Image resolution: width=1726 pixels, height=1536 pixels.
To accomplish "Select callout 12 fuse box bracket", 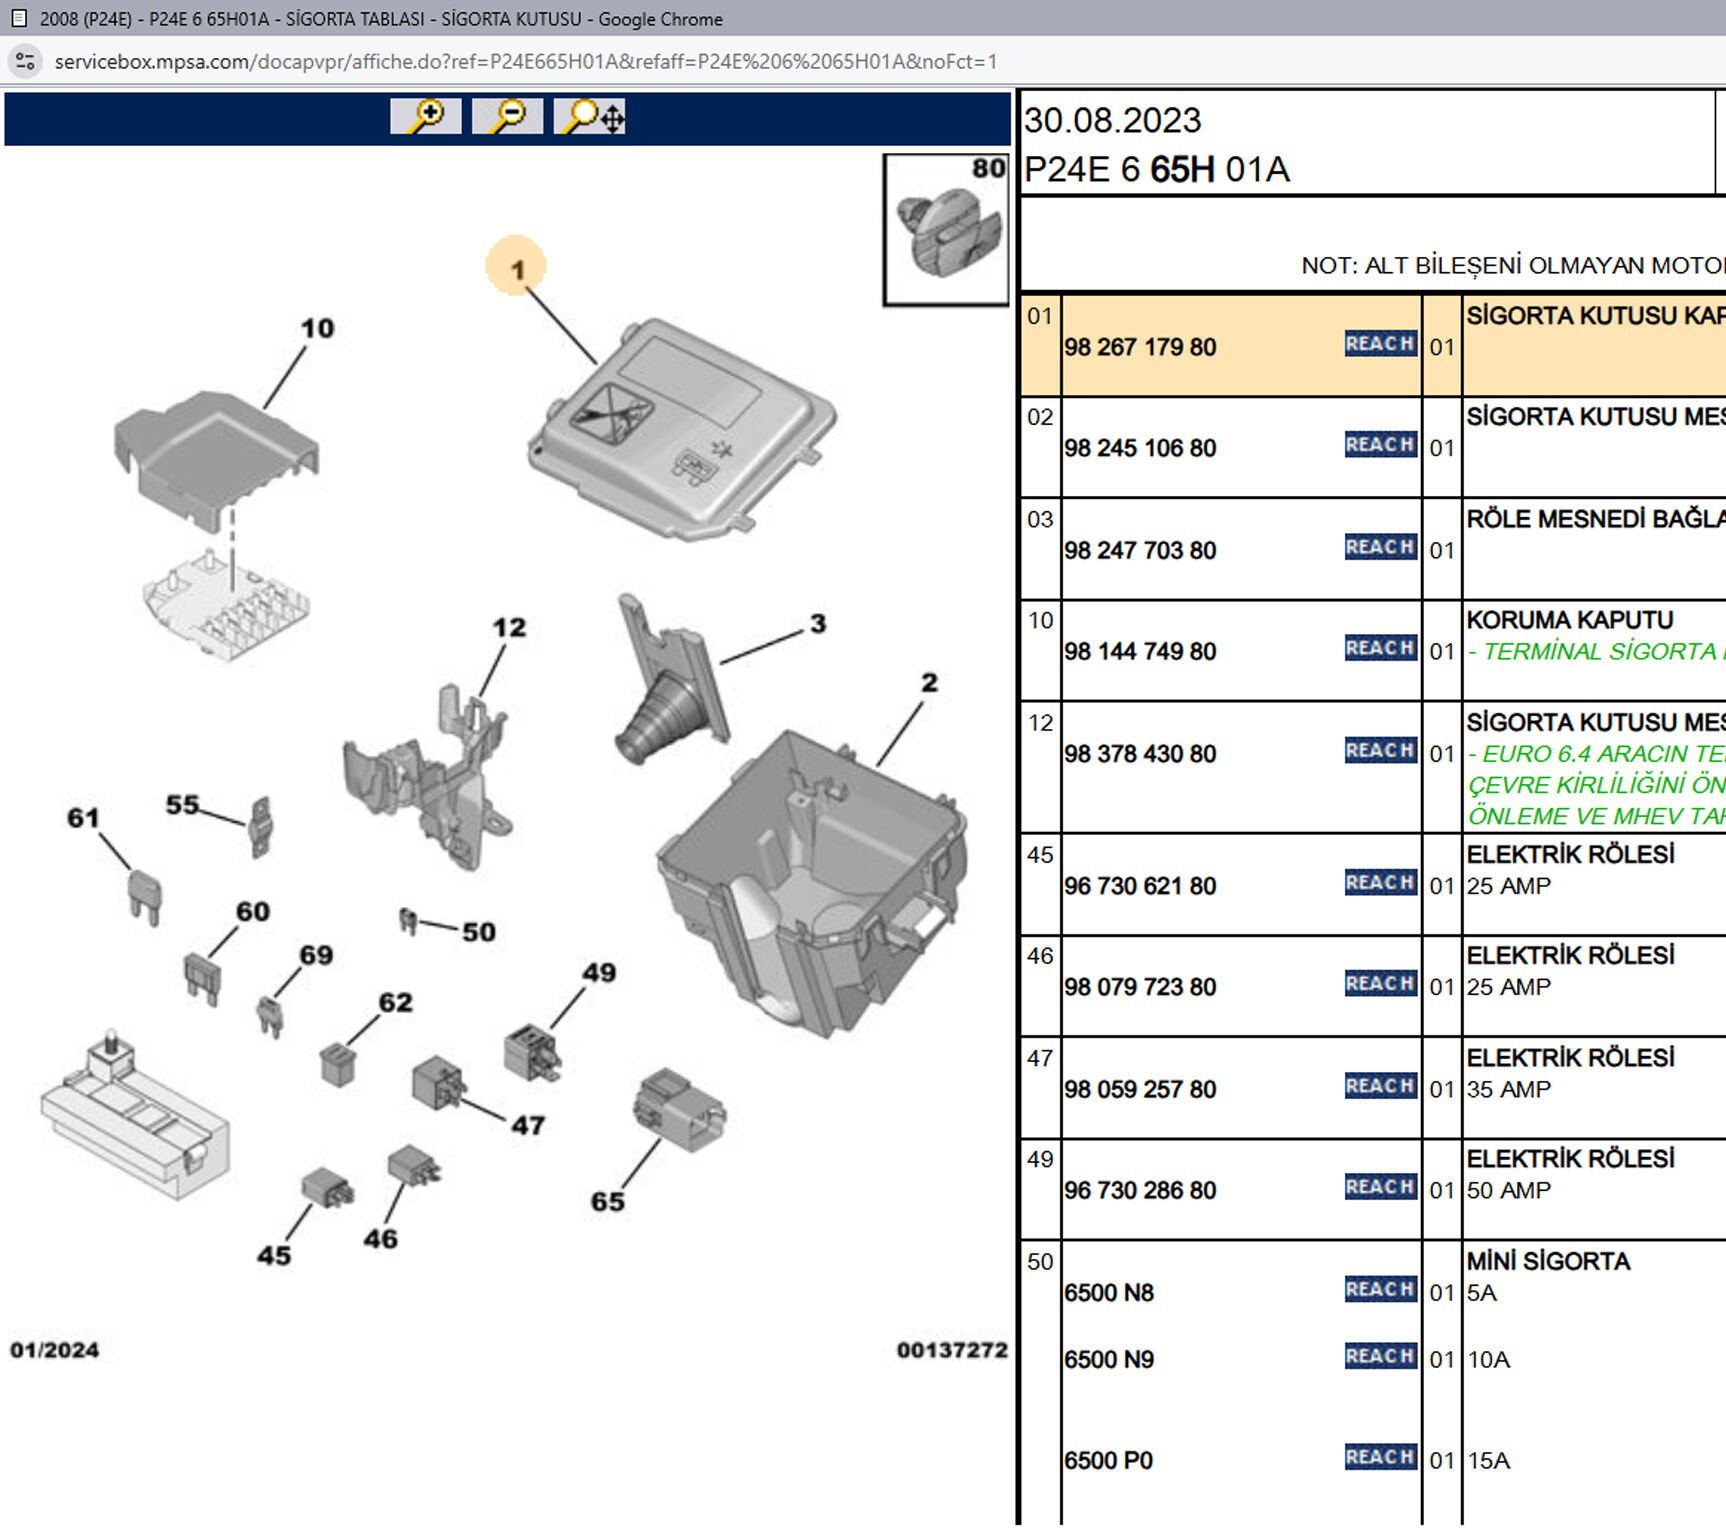I will point(508,628).
